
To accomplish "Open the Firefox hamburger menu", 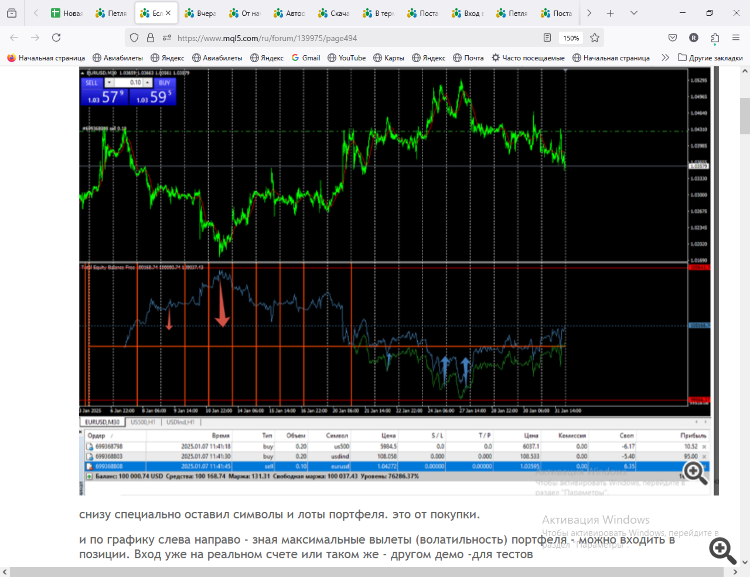I will point(736,38).
